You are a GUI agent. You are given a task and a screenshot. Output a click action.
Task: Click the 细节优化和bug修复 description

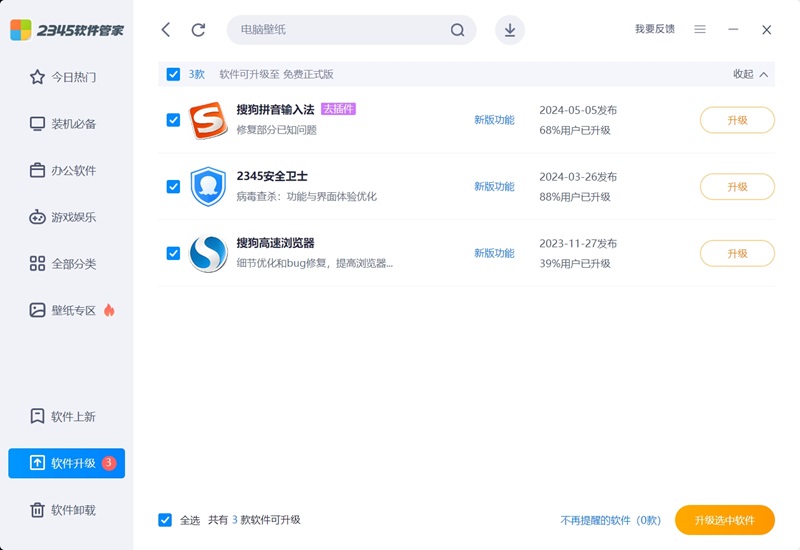tap(315, 263)
